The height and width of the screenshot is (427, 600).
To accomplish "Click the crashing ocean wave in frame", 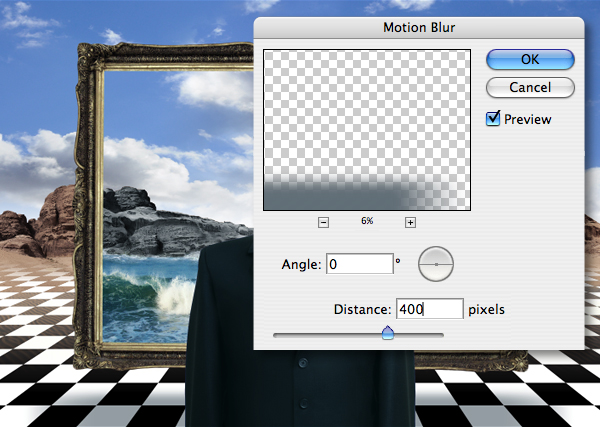I will click(168, 293).
